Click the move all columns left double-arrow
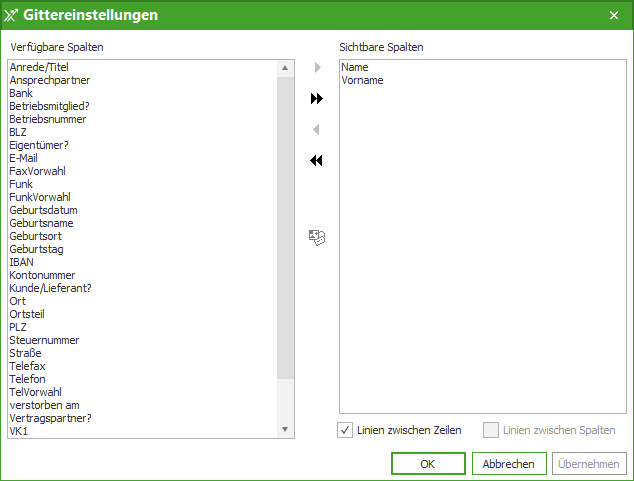This screenshot has width=634, height=481. click(x=317, y=161)
